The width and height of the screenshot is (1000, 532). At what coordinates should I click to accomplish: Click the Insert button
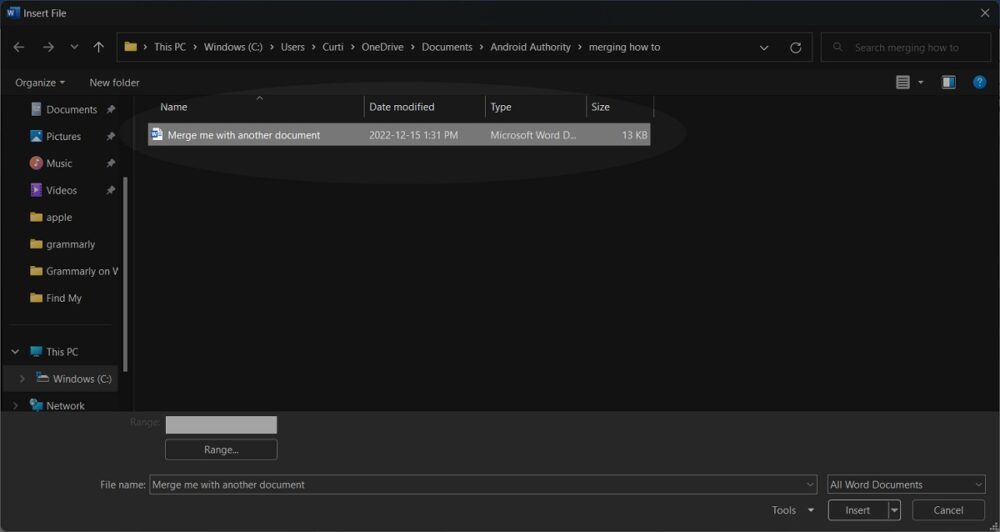point(858,510)
